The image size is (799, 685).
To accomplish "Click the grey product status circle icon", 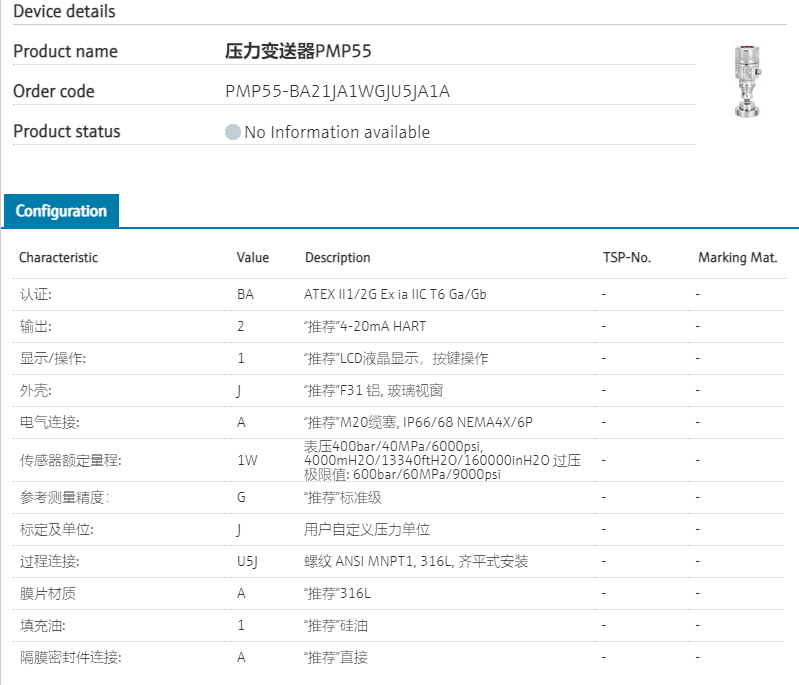I will point(233,132).
